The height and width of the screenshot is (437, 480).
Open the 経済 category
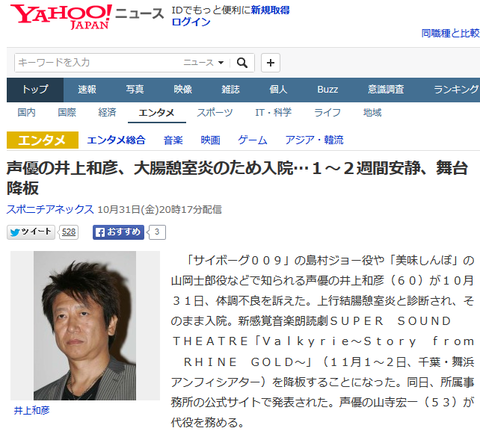click(107, 113)
